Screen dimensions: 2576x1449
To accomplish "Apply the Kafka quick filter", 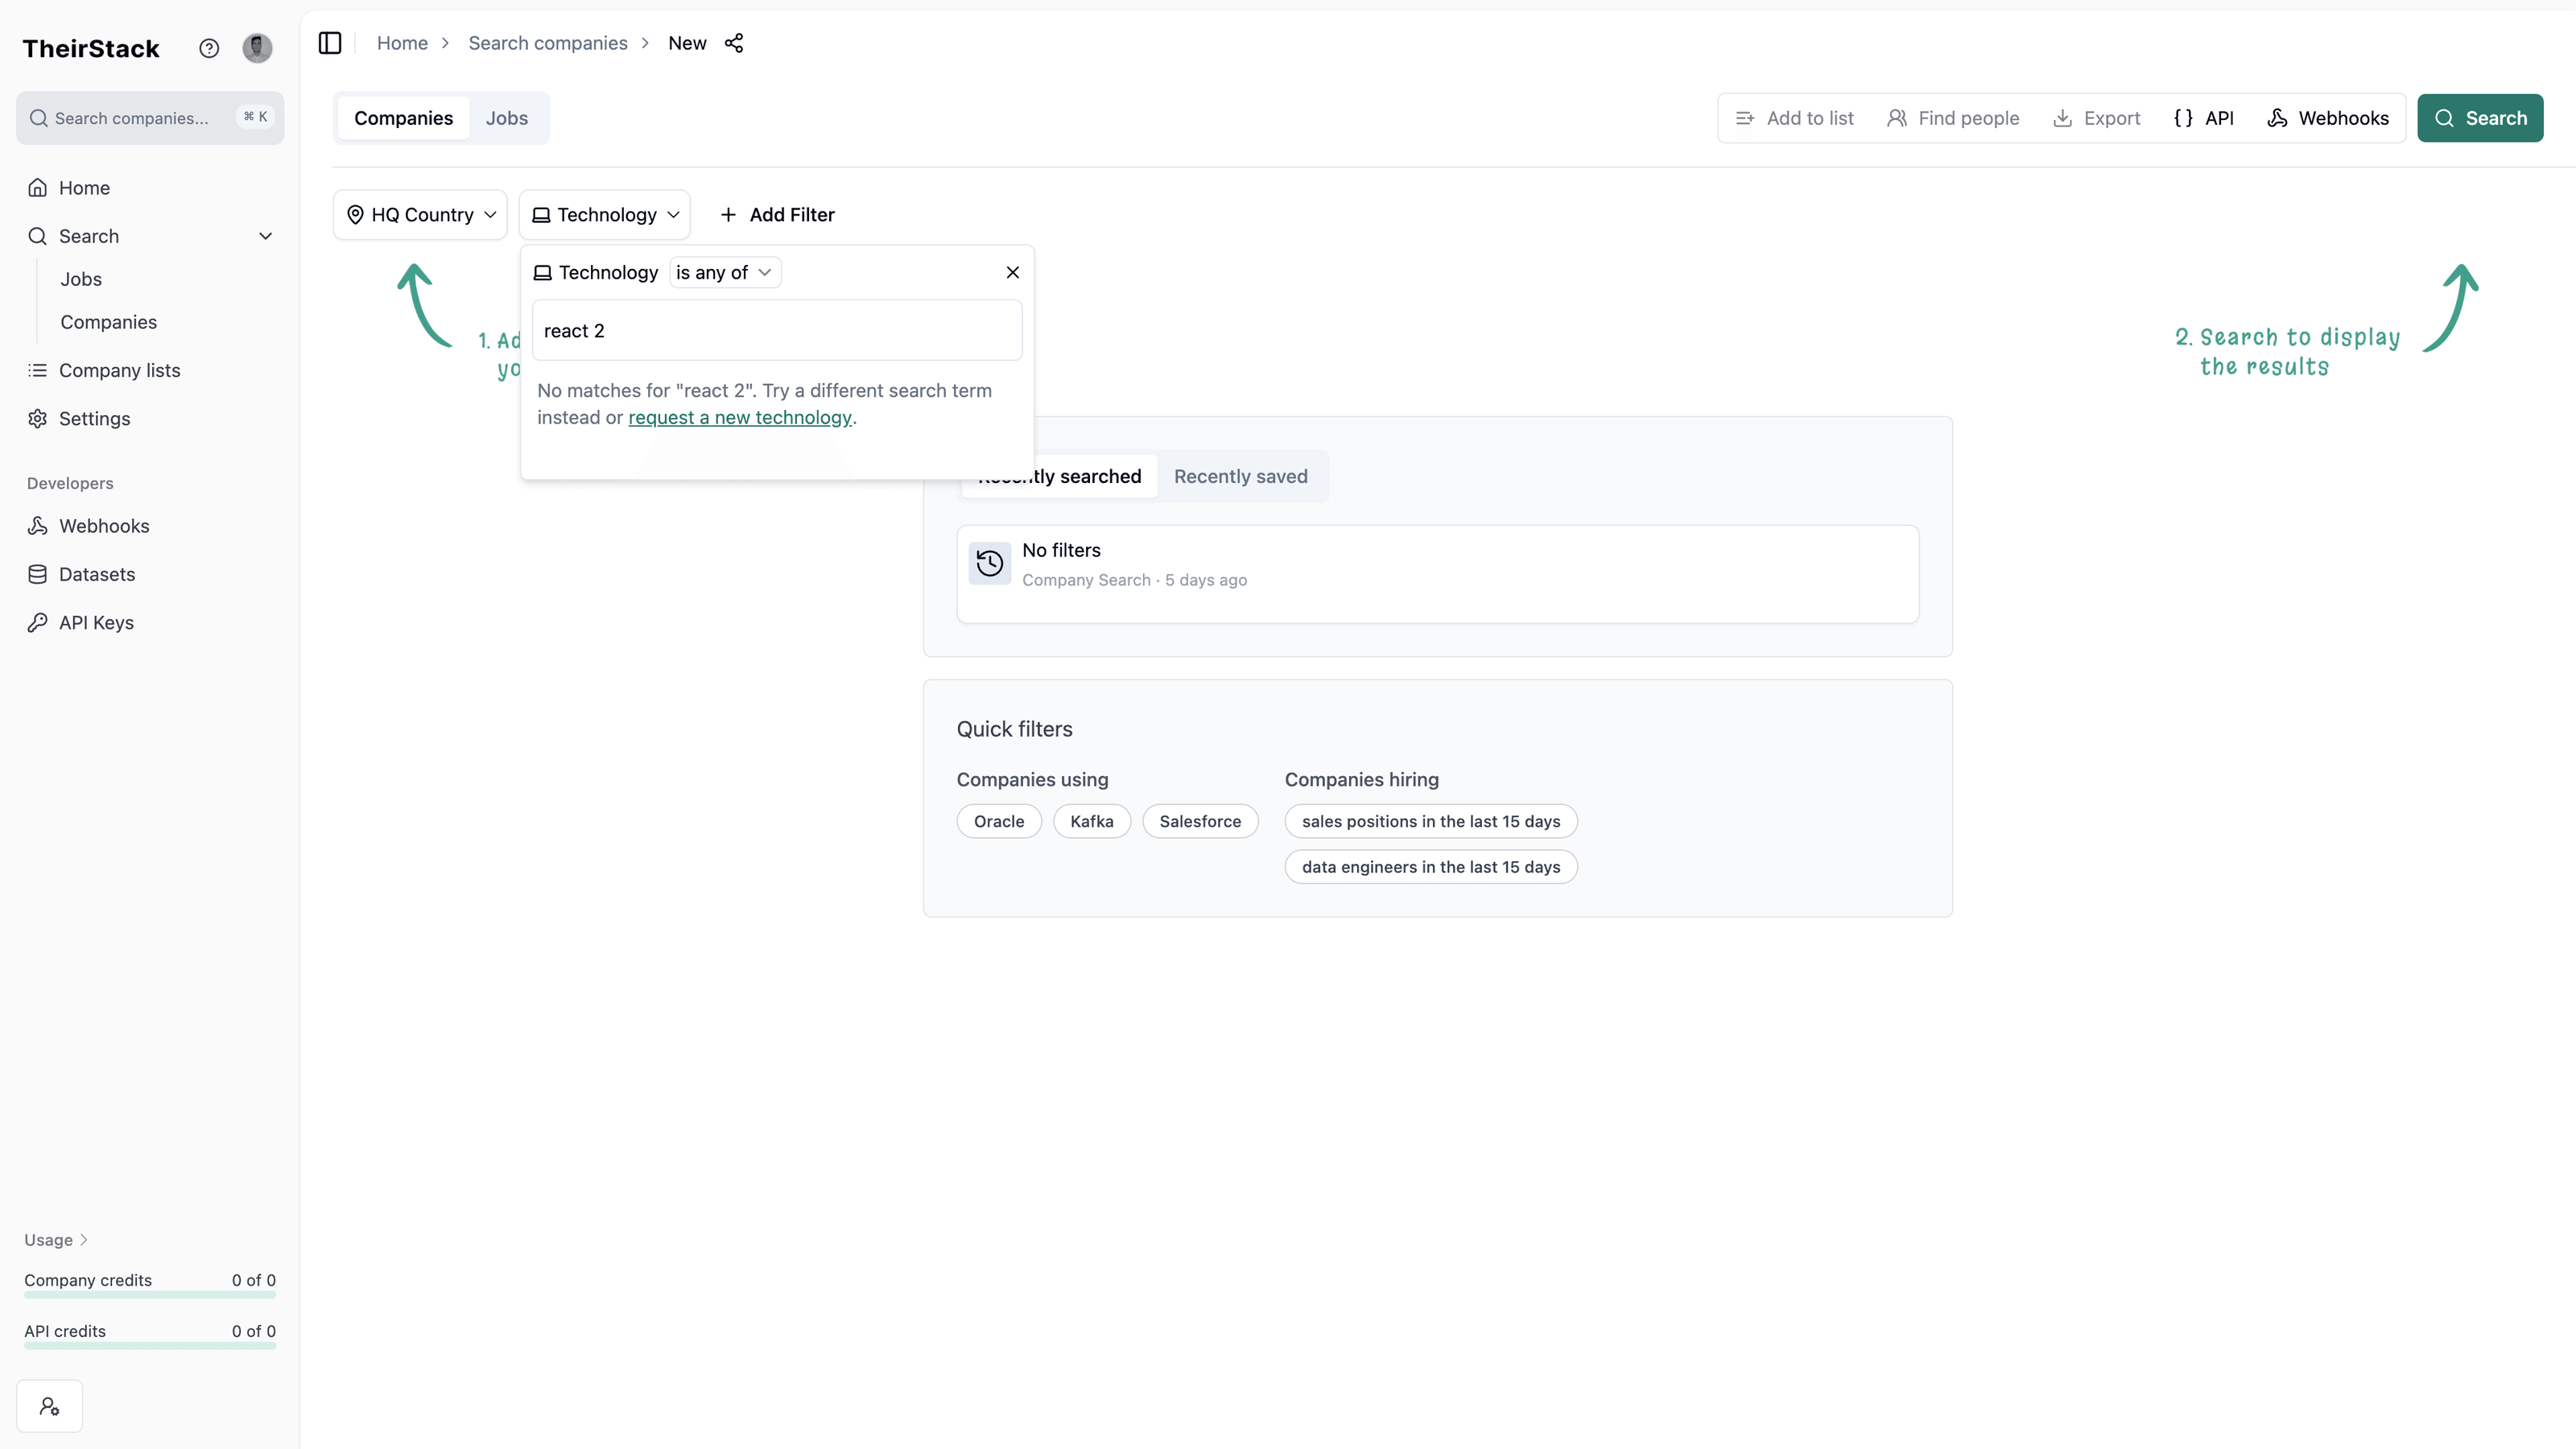I will click(x=1091, y=821).
